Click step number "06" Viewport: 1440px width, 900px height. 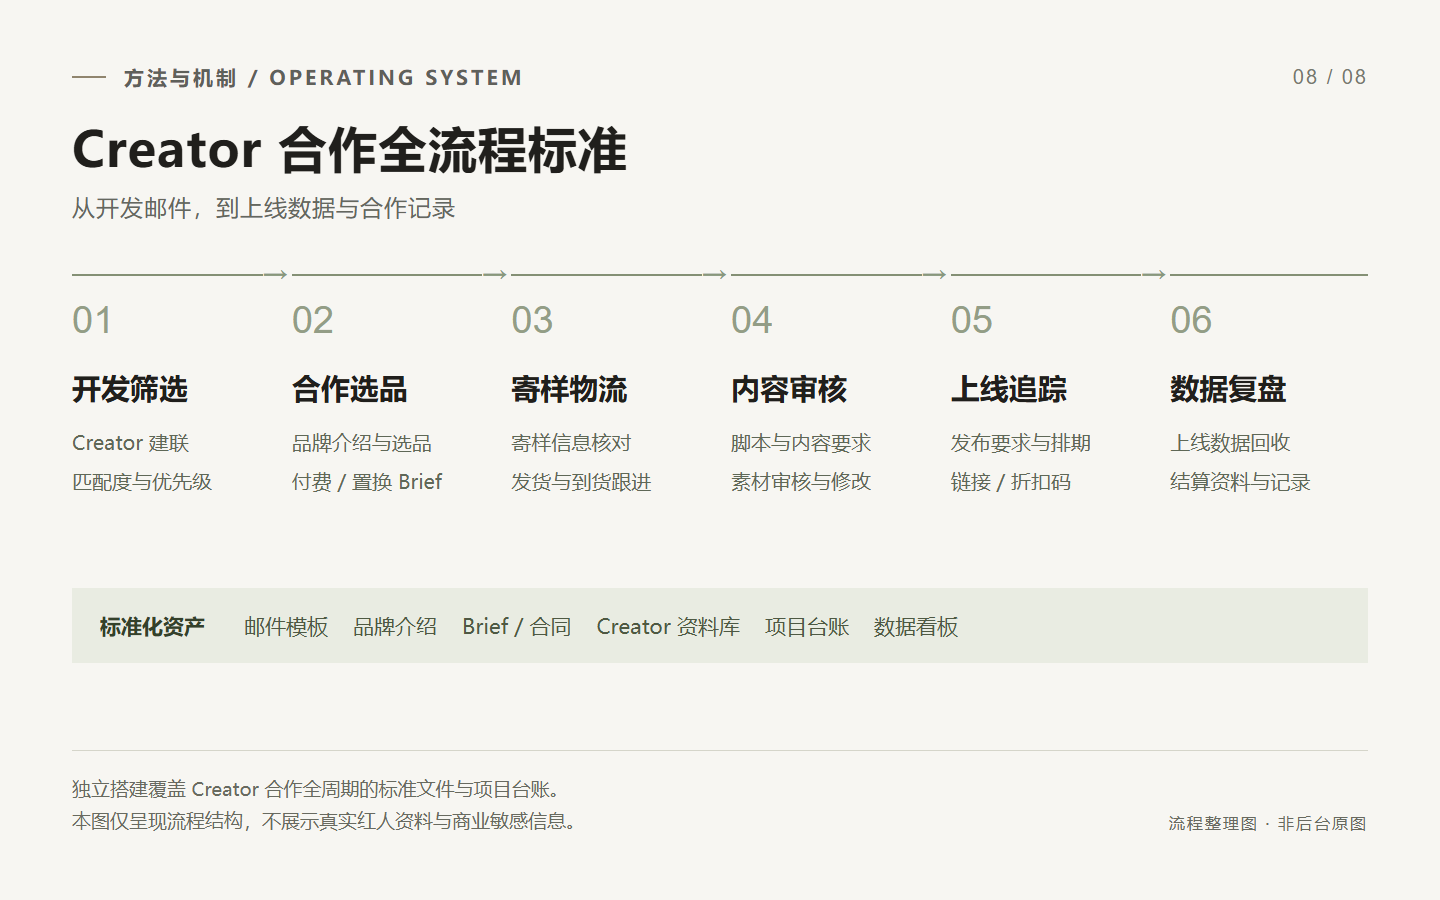click(1191, 320)
